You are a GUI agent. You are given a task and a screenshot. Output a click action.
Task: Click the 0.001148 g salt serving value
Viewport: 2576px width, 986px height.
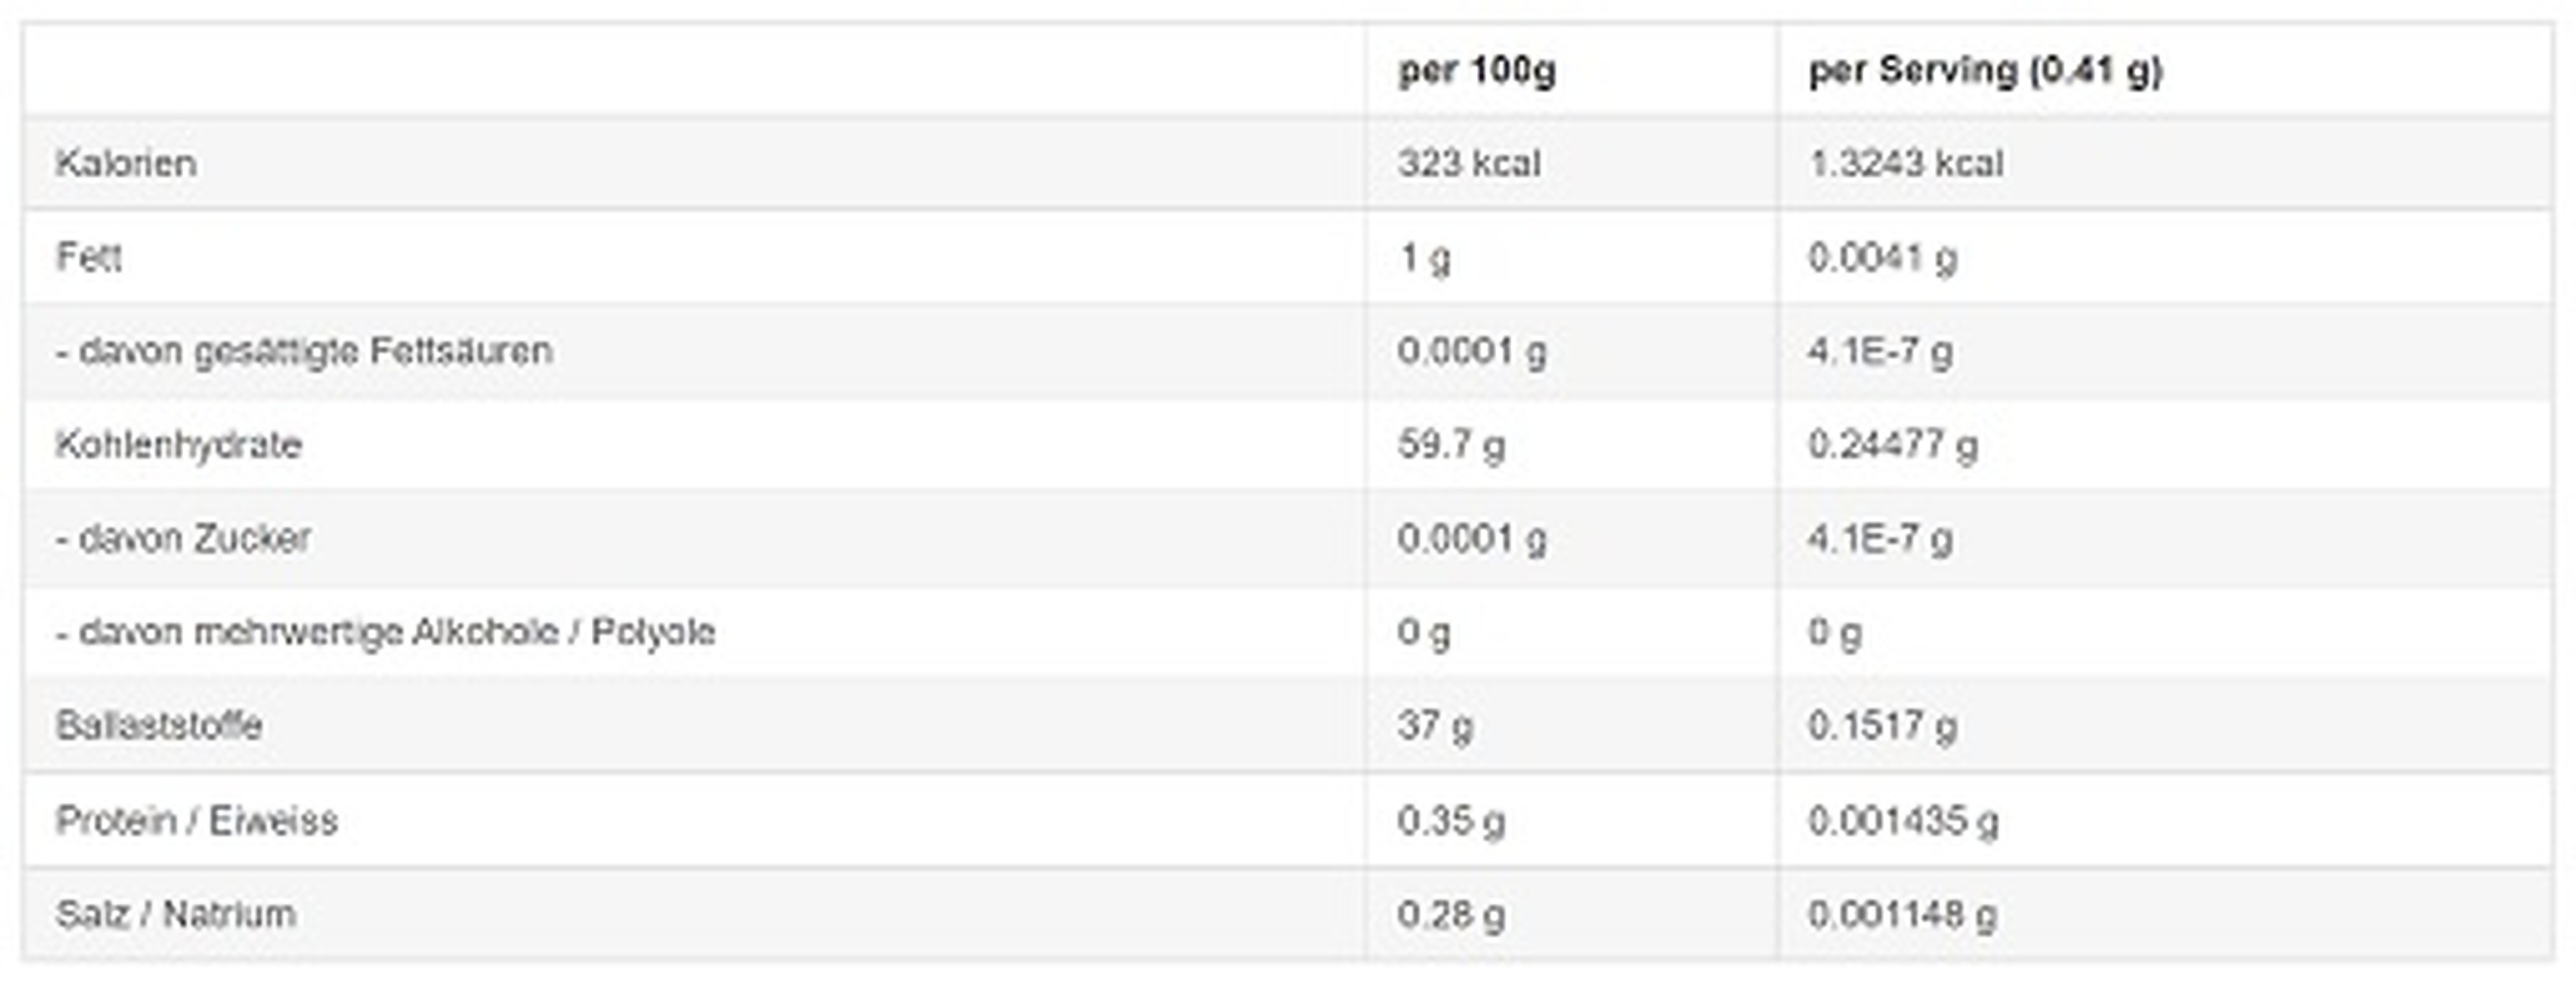pyautogui.click(x=1902, y=914)
